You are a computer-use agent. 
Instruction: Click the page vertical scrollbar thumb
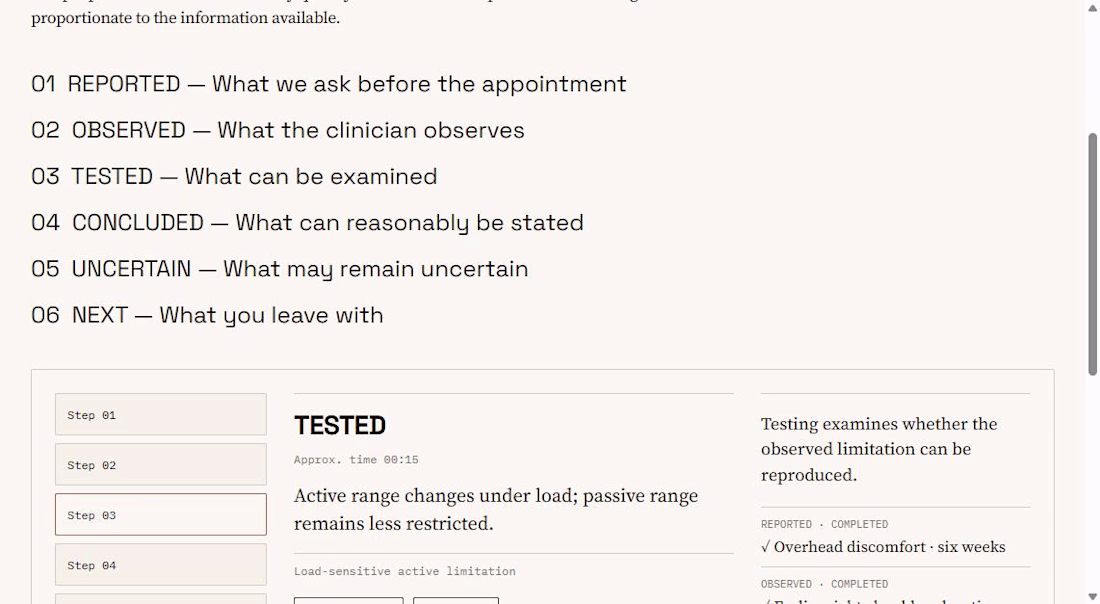[x=1092, y=254]
